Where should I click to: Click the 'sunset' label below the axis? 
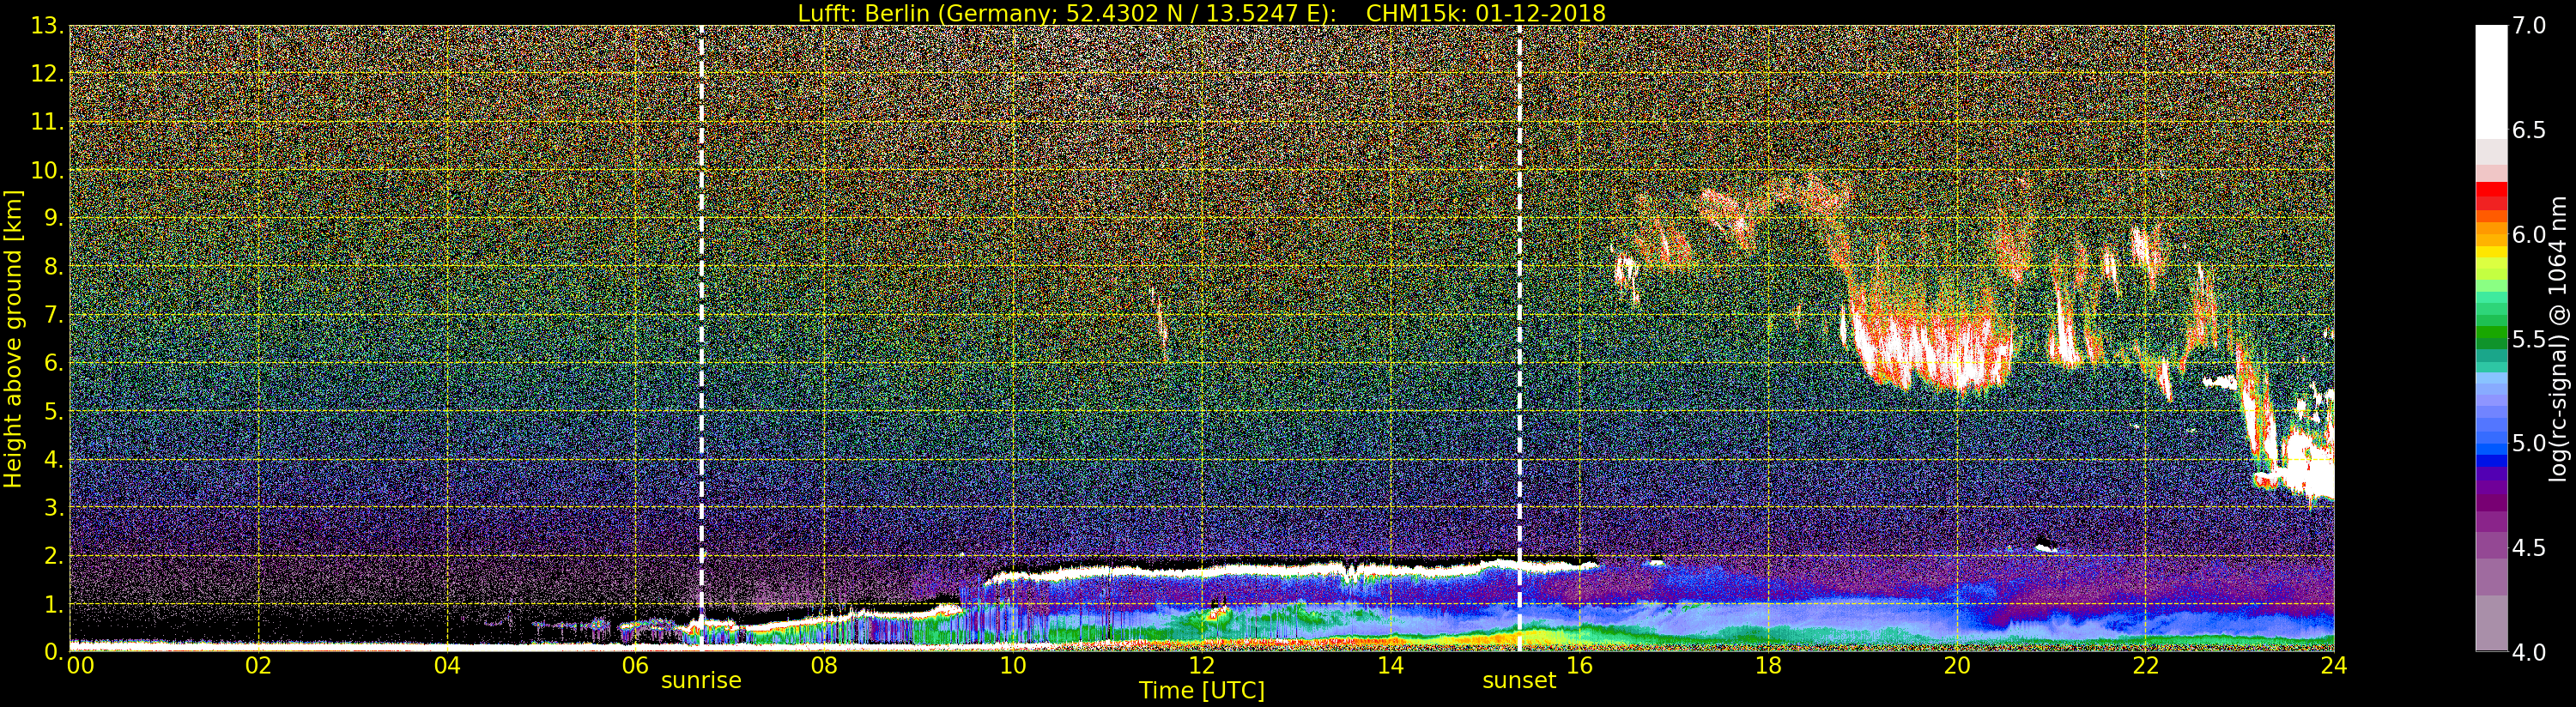[x=1519, y=681]
